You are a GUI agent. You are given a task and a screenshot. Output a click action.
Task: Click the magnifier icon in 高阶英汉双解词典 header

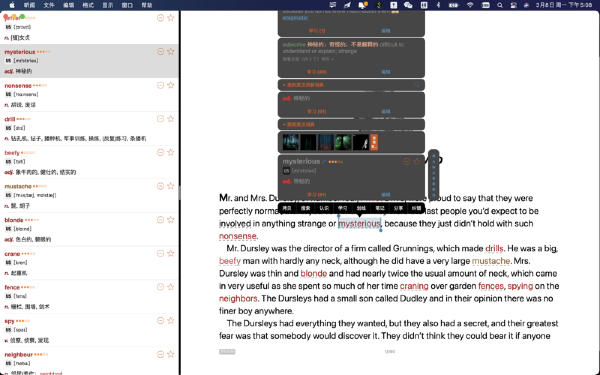[417, 85]
